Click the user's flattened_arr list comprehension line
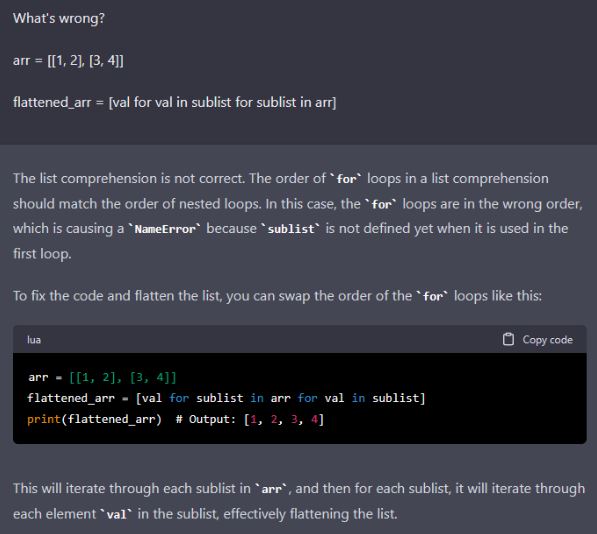 pyautogui.click(x=174, y=102)
